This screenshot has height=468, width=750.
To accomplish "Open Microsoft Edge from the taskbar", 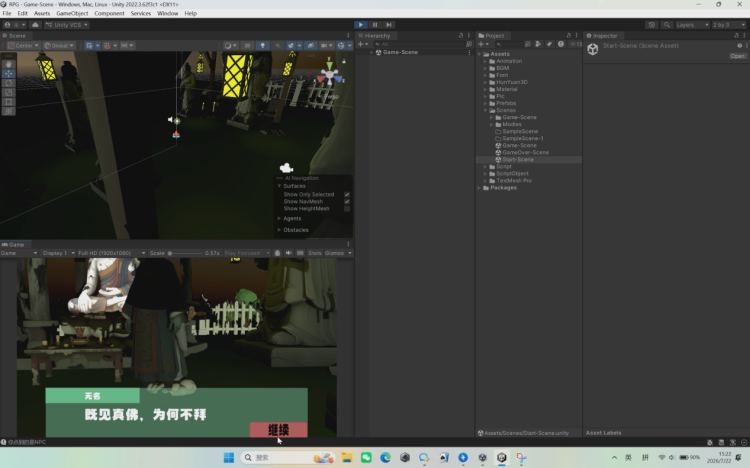I will tap(386, 458).
